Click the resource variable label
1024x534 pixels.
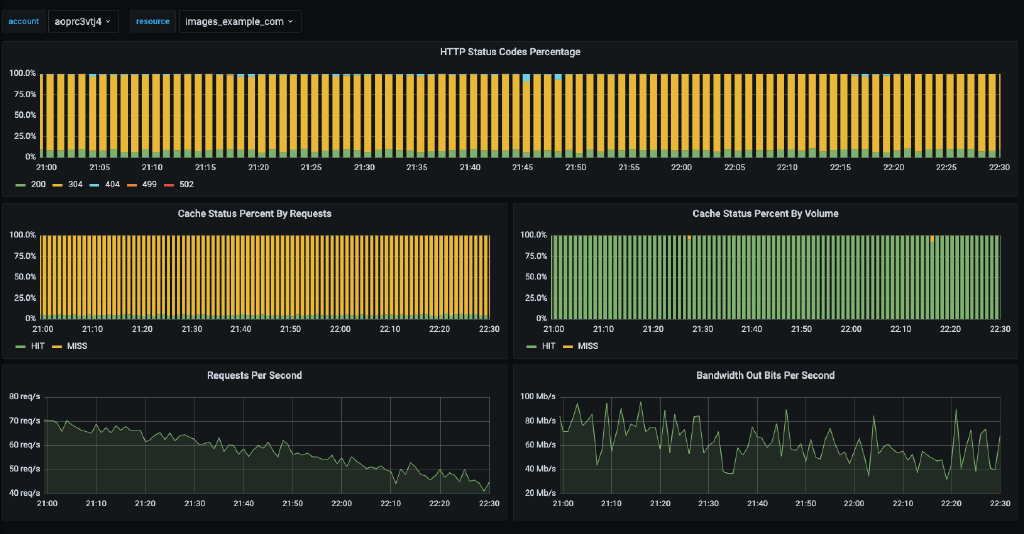click(x=153, y=21)
